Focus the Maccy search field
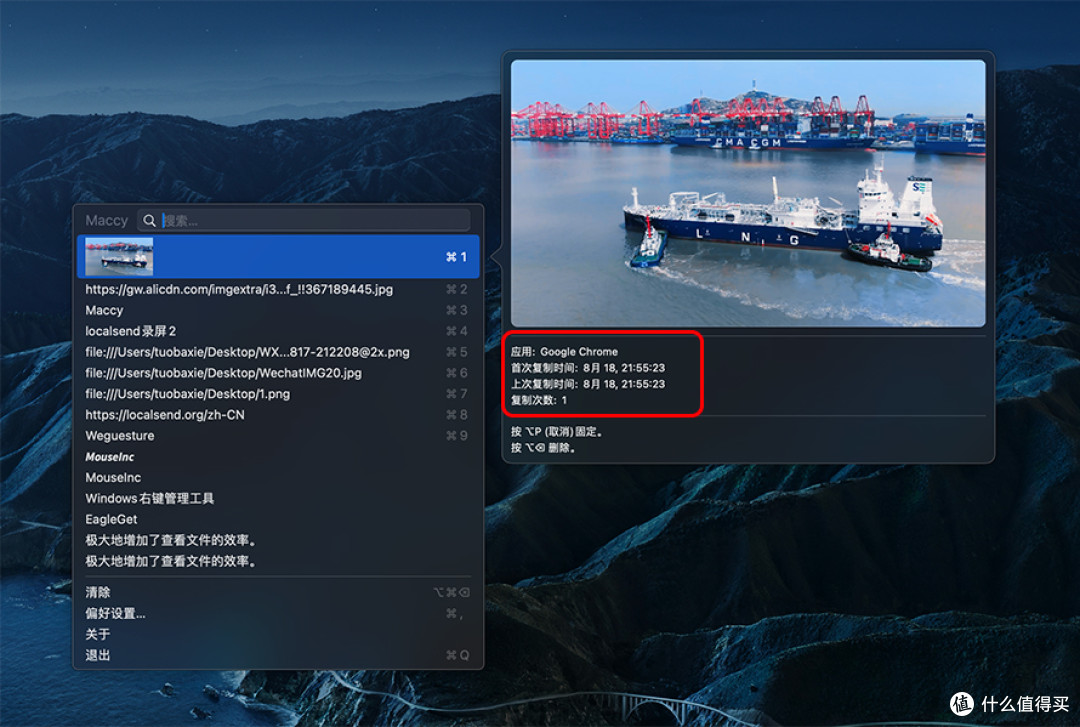 304,221
